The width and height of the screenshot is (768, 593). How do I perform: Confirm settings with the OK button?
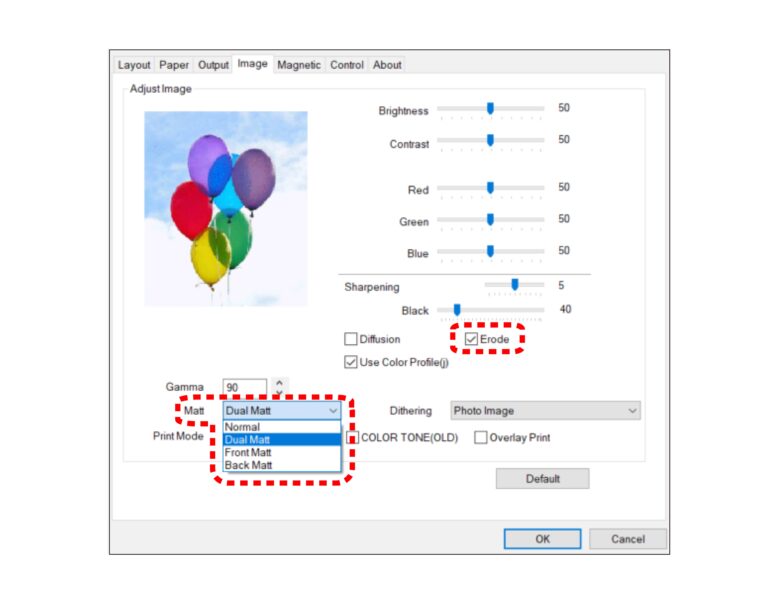[x=542, y=539]
